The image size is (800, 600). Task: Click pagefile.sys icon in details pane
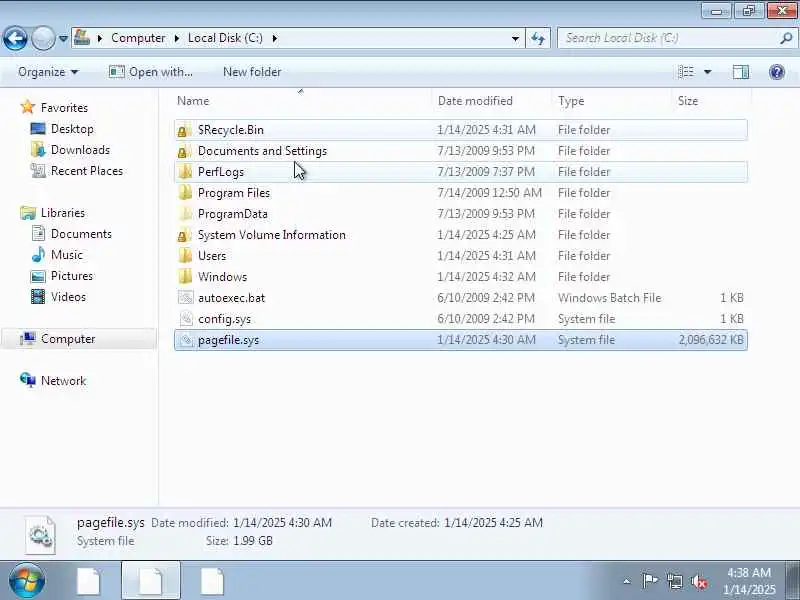click(40, 534)
